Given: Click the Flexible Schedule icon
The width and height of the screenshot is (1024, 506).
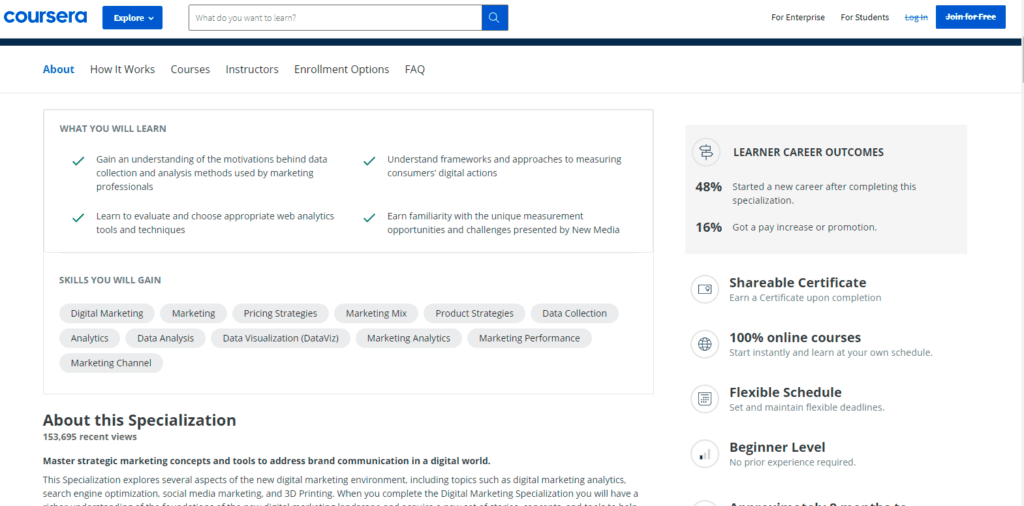Looking at the screenshot, I should click(705, 399).
